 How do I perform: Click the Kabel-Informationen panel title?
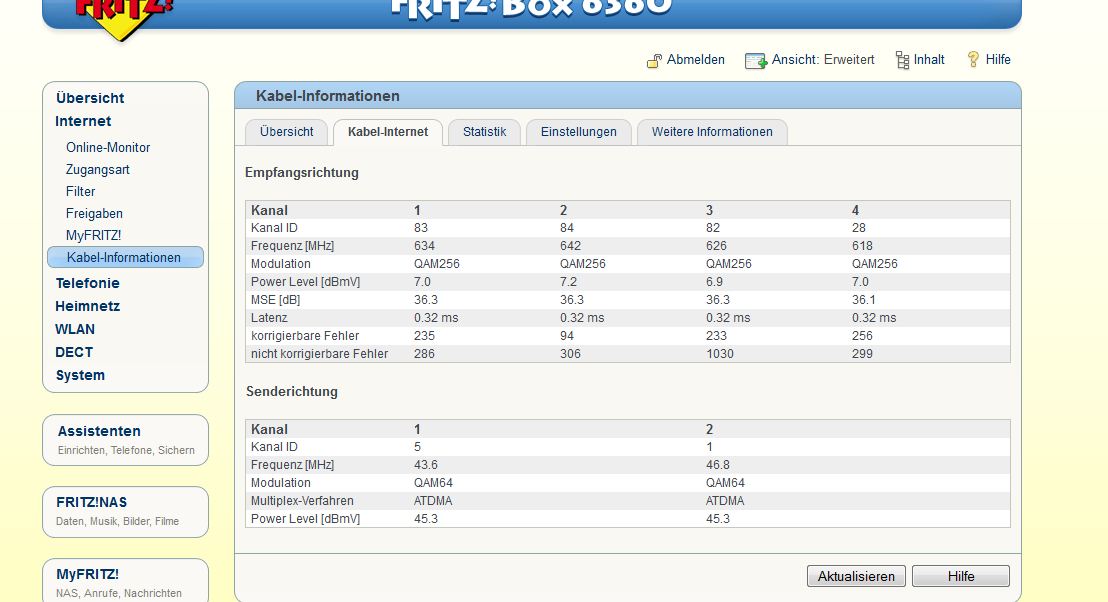(328, 96)
